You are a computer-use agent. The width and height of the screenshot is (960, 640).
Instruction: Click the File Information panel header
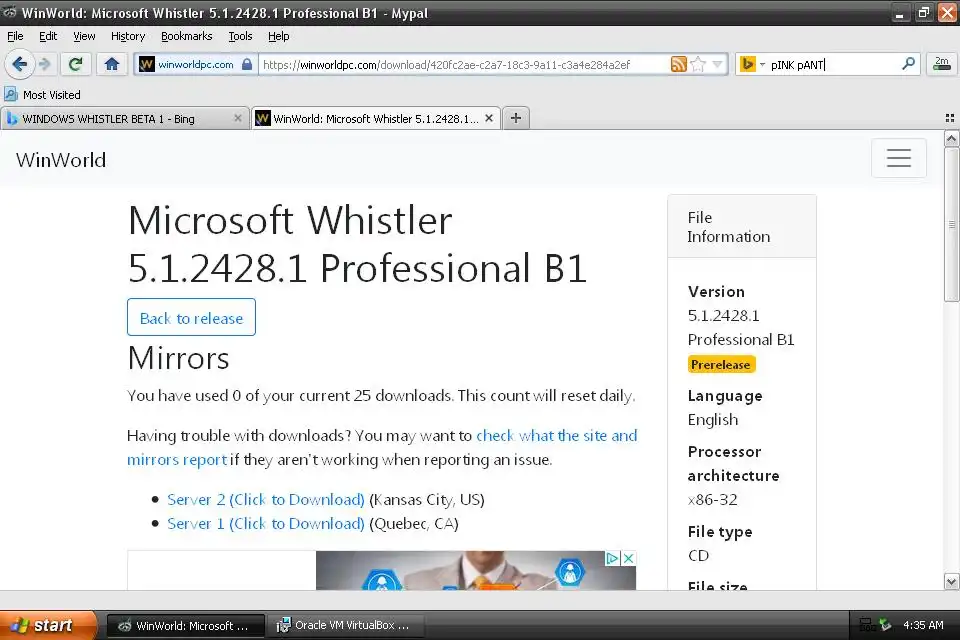pyautogui.click(x=742, y=227)
